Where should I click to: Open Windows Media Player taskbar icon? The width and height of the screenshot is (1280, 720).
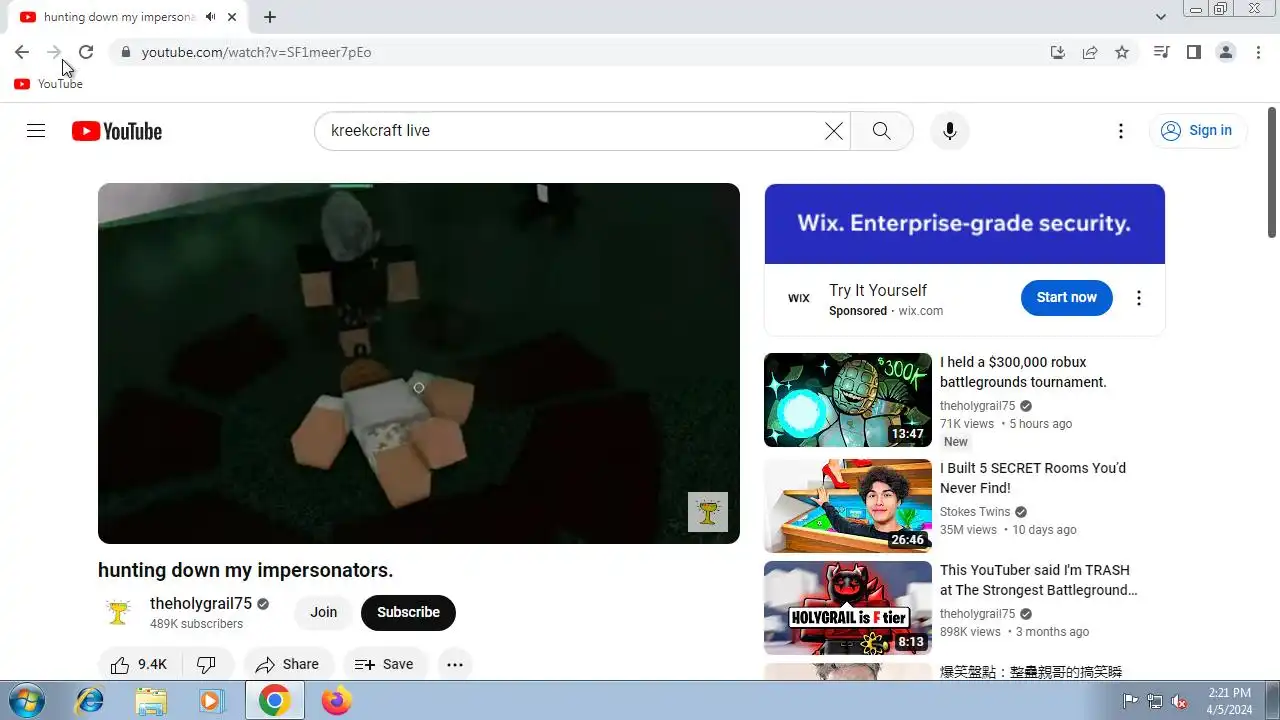click(211, 701)
